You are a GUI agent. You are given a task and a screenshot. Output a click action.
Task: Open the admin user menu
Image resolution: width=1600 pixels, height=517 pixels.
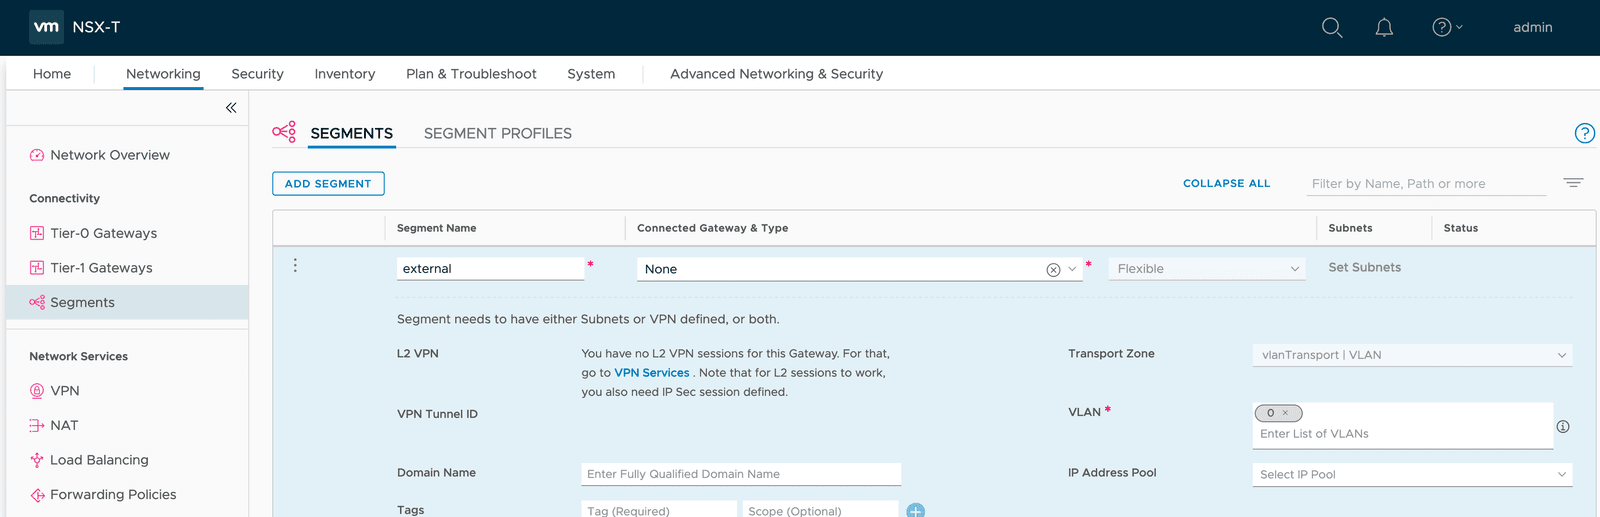pos(1532,27)
